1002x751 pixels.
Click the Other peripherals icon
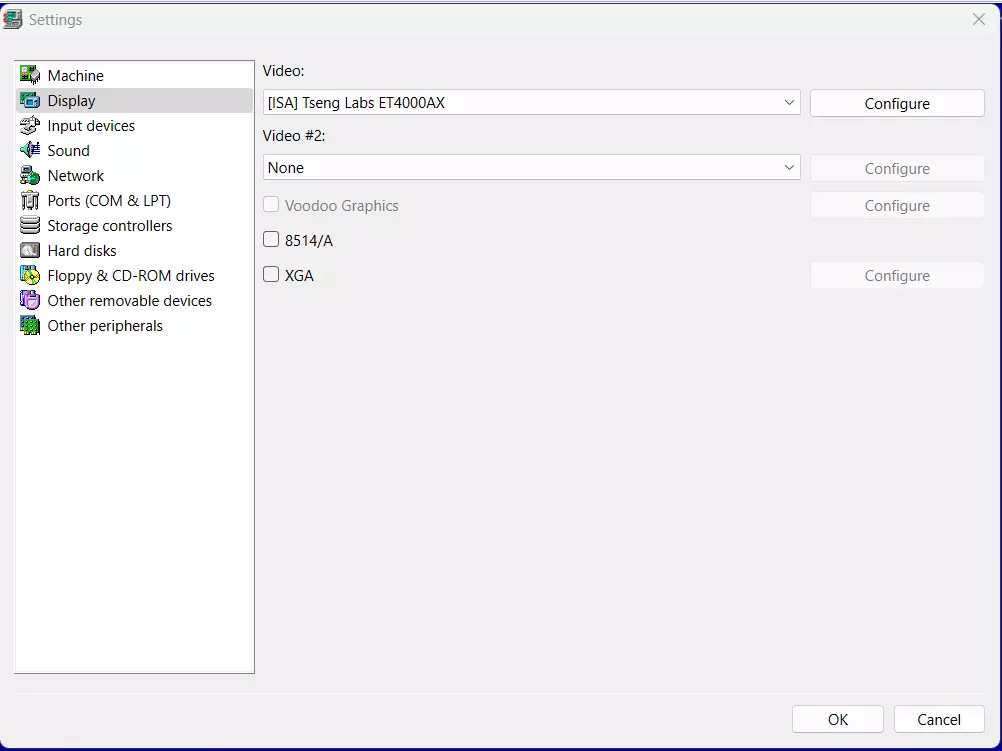point(29,325)
